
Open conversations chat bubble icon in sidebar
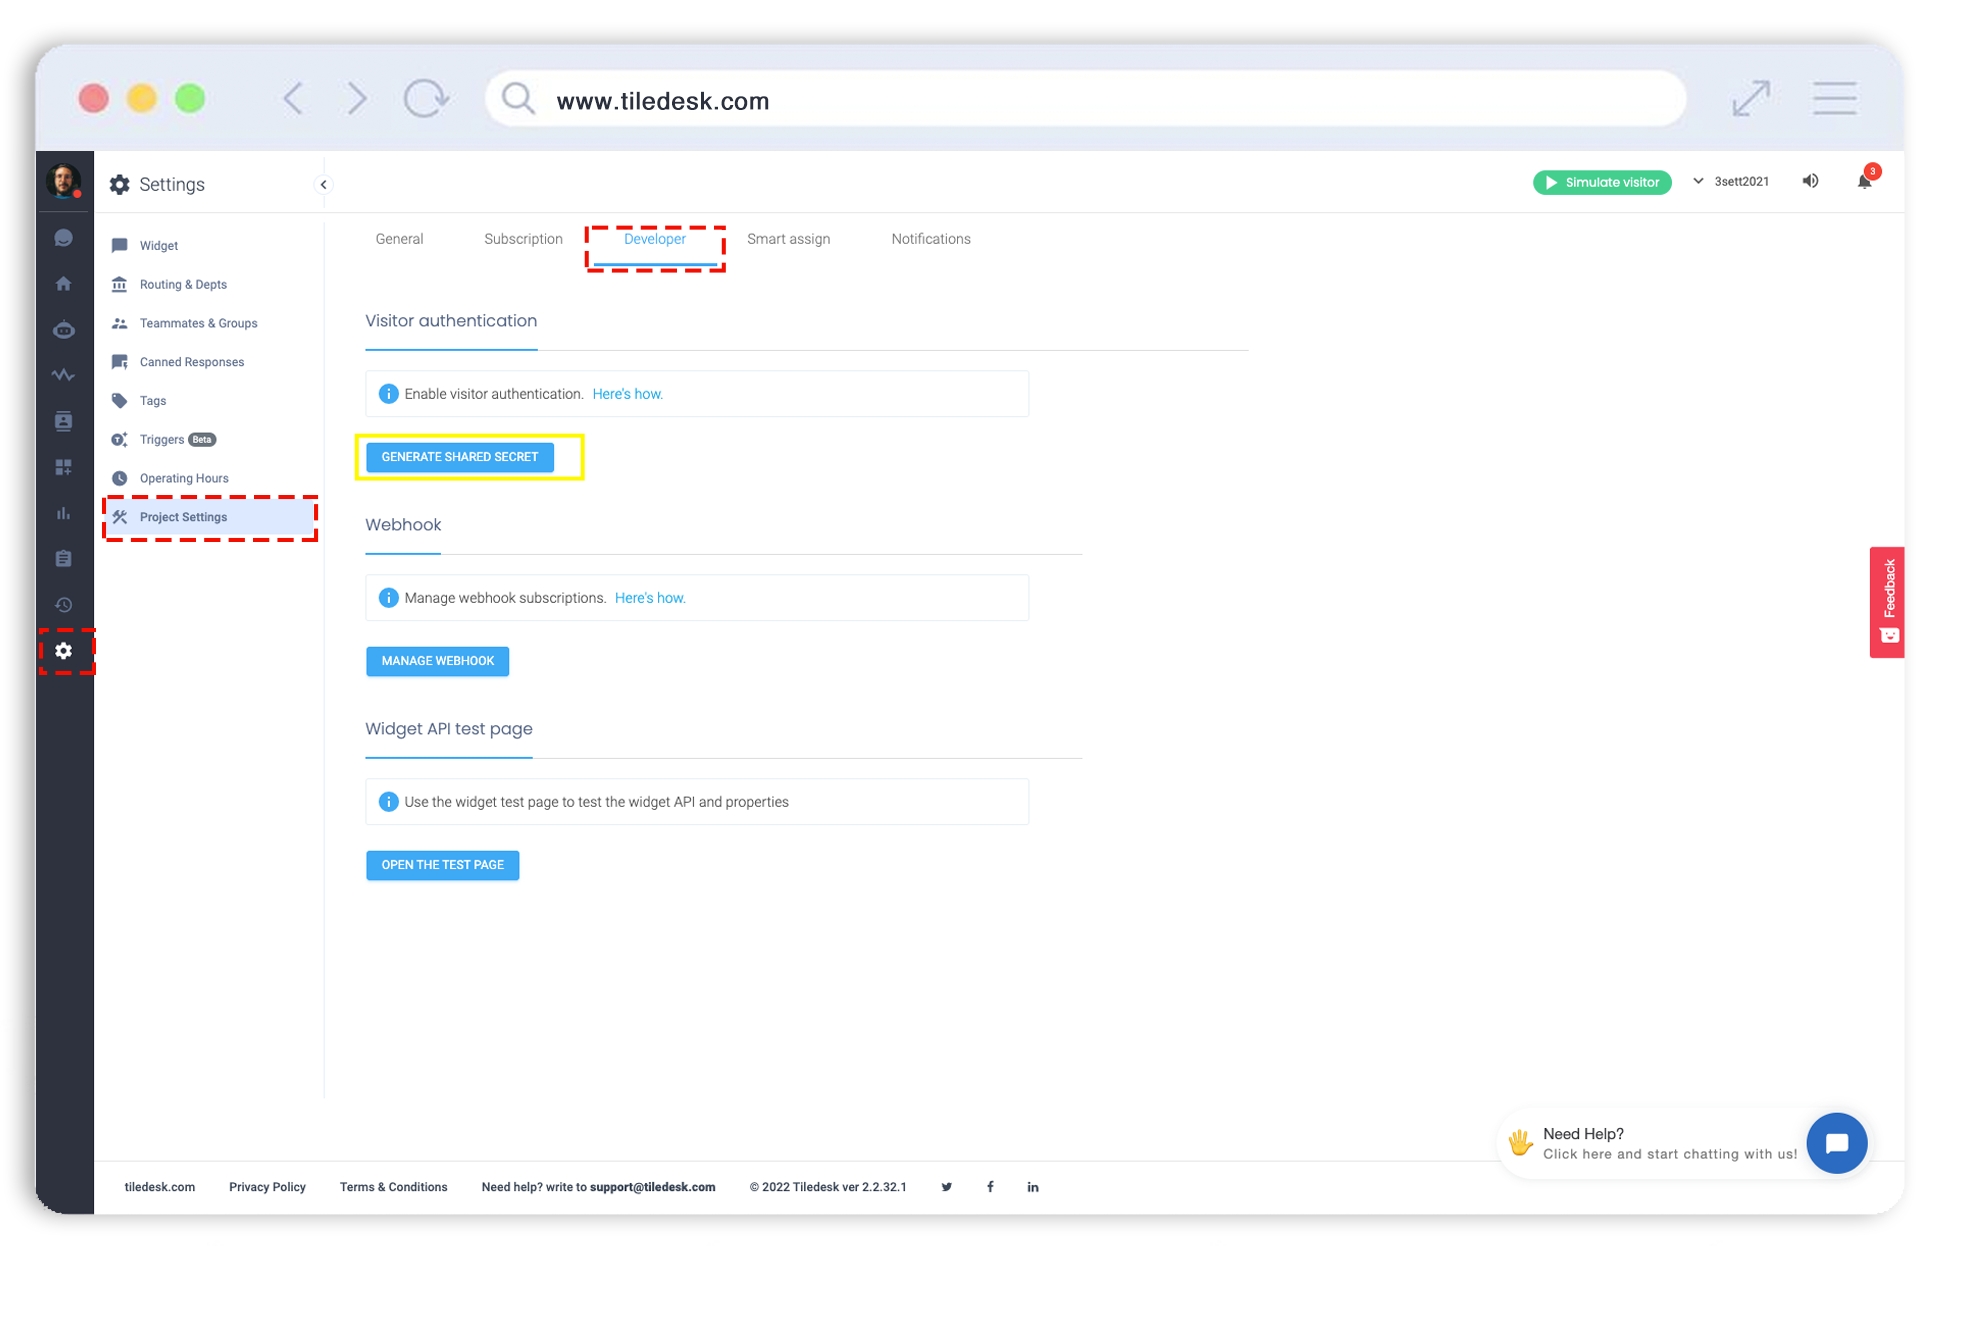point(63,238)
